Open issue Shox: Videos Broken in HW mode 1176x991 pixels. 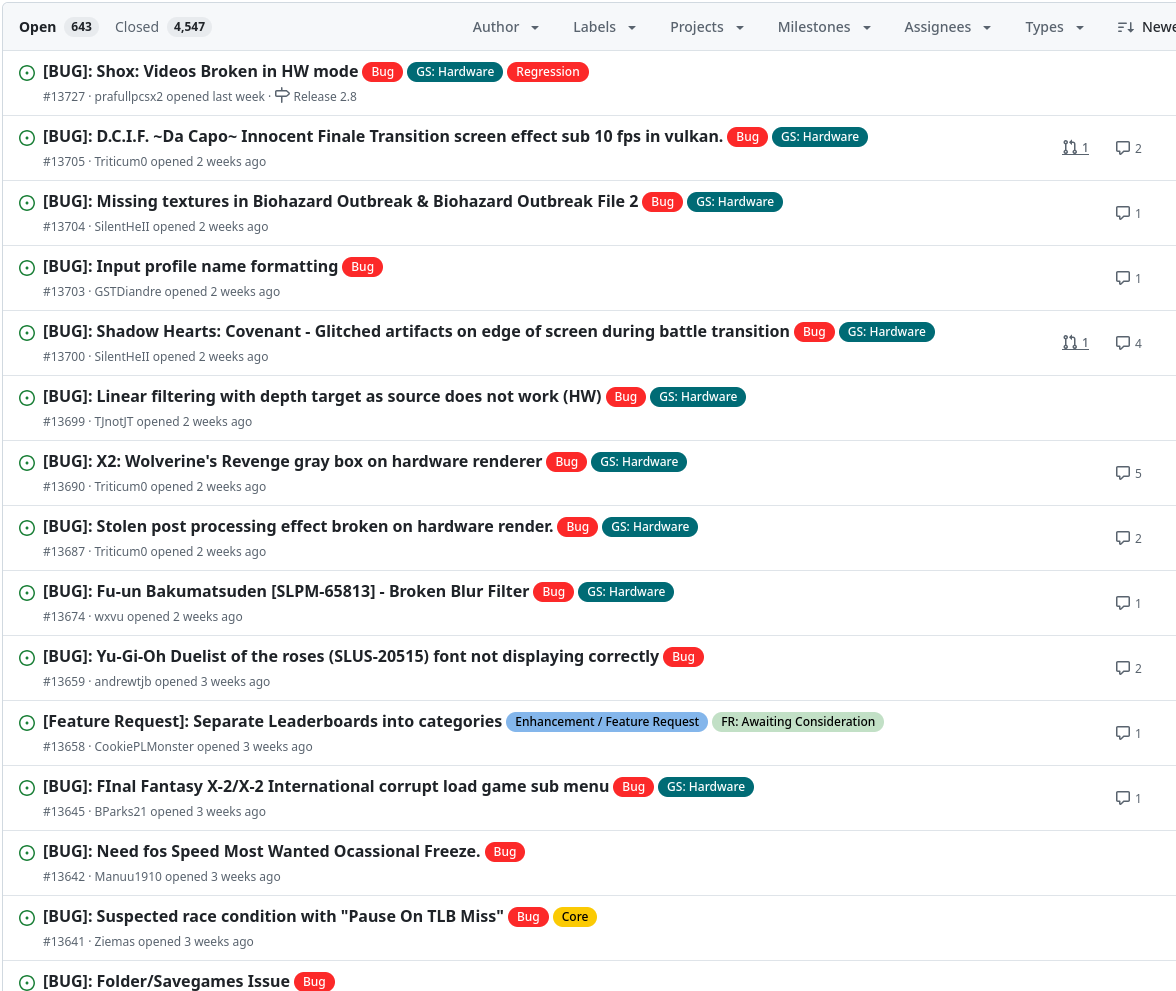pos(200,71)
